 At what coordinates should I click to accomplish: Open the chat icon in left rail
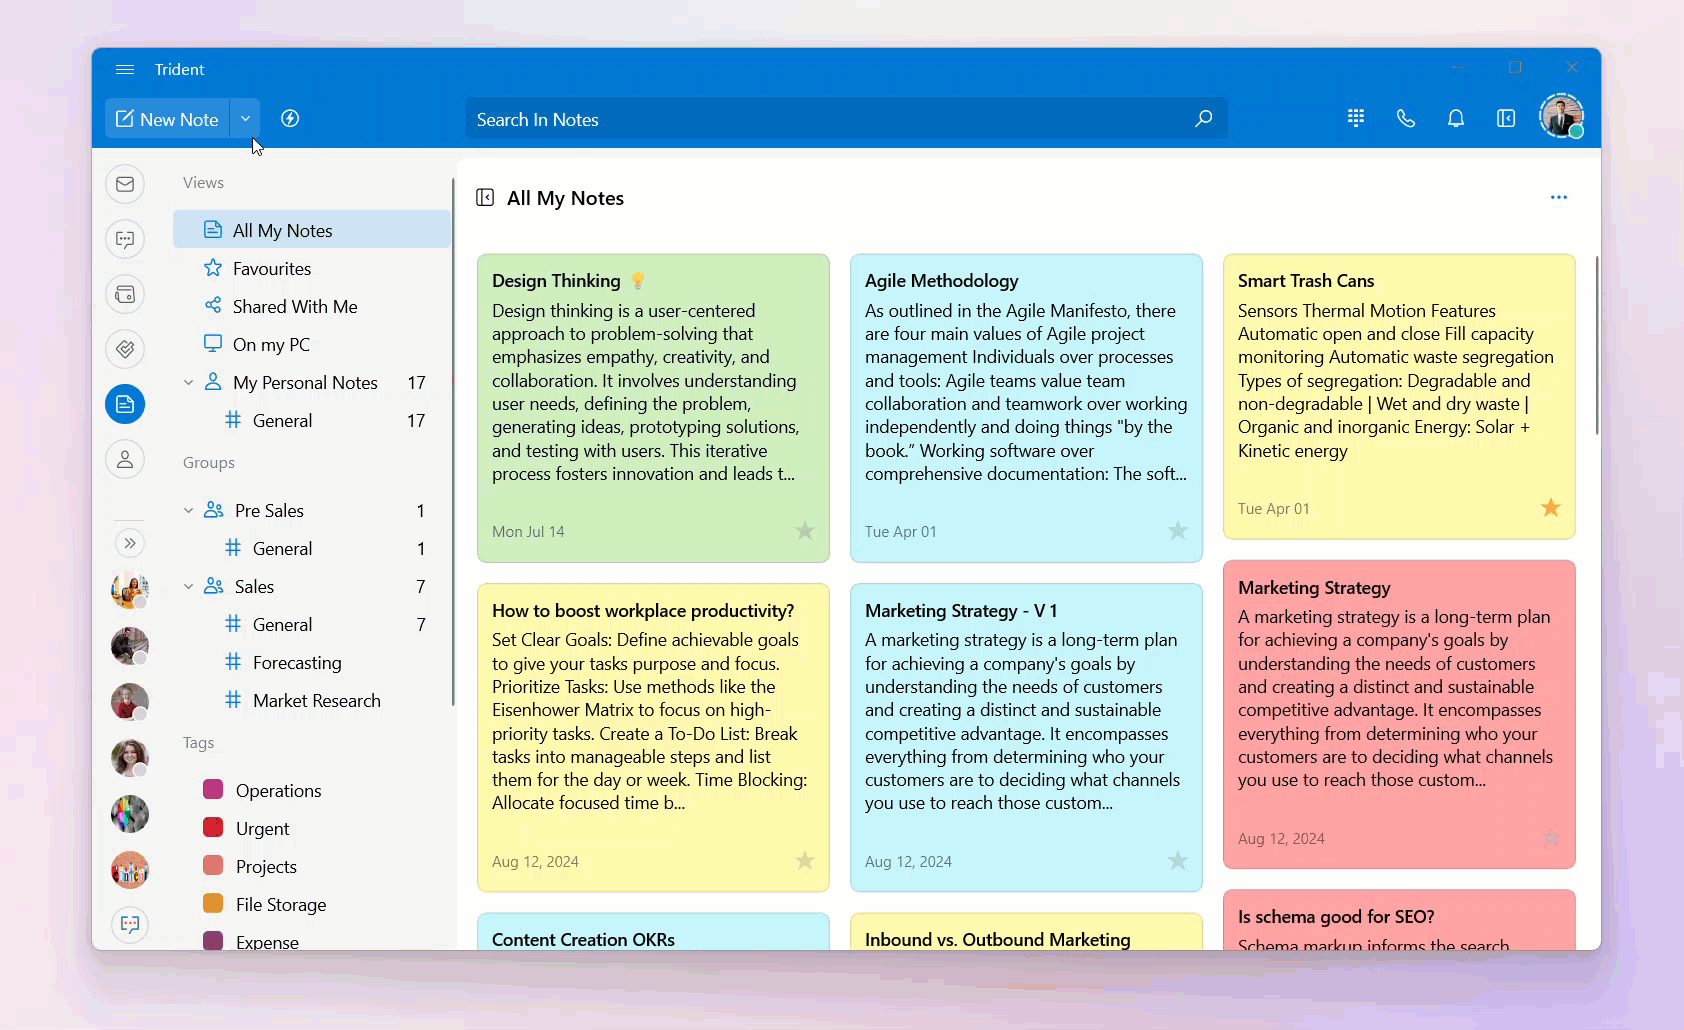coord(125,239)
